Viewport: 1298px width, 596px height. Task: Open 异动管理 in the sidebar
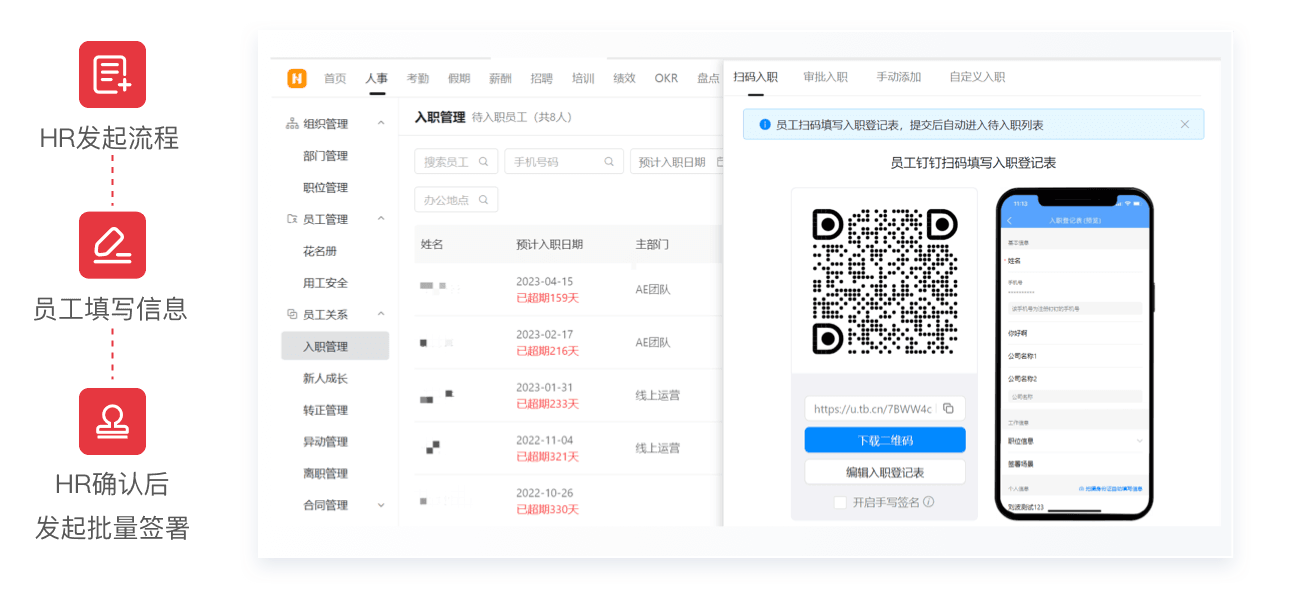[x=325, y=442]
